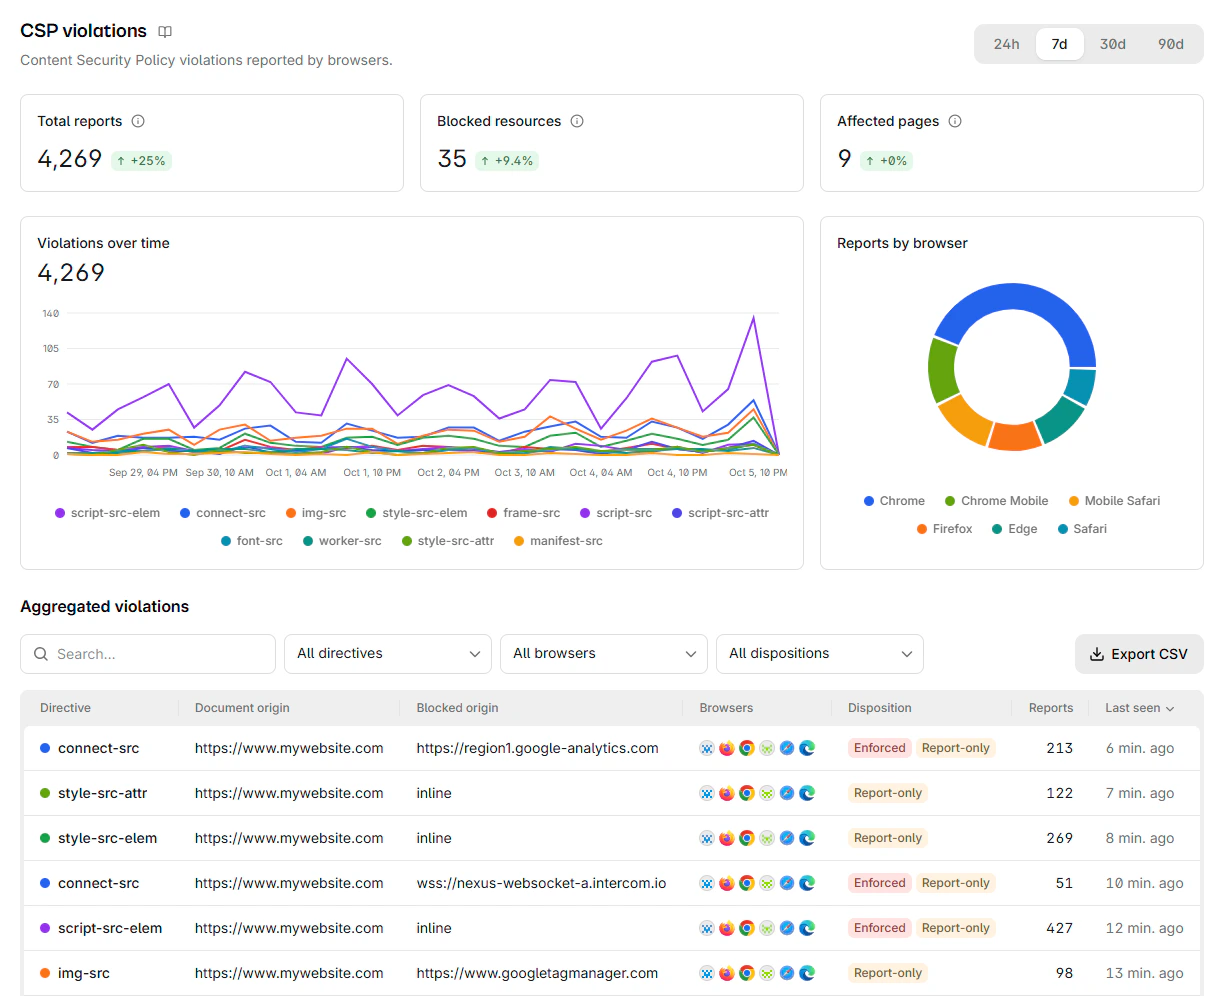Open the All dispositions dropdown
1224x996 pixels.
pyautogui.click(x=820, y=654)
